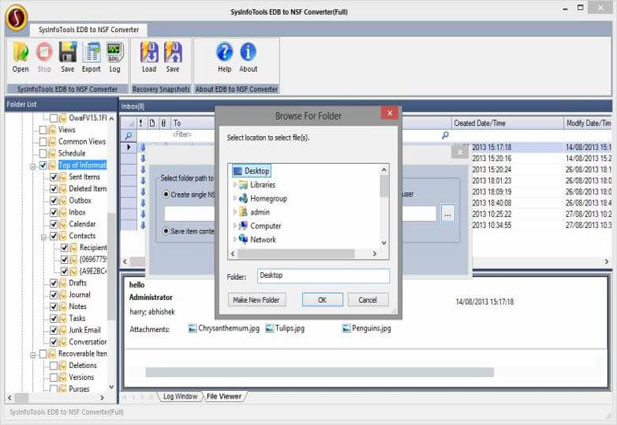
Task: Check the Deletions folder checkbox
Action: 54,366
